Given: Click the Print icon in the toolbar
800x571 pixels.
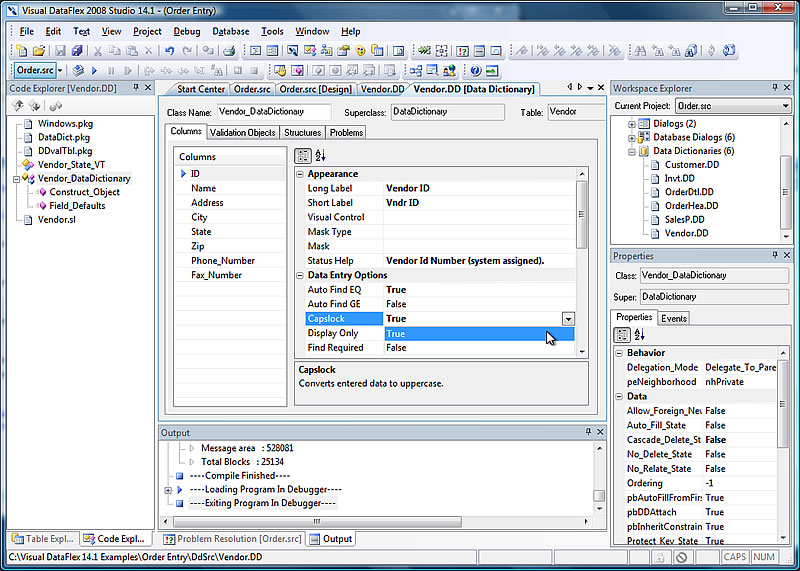Looking at the screenshot, I should 228,51.
